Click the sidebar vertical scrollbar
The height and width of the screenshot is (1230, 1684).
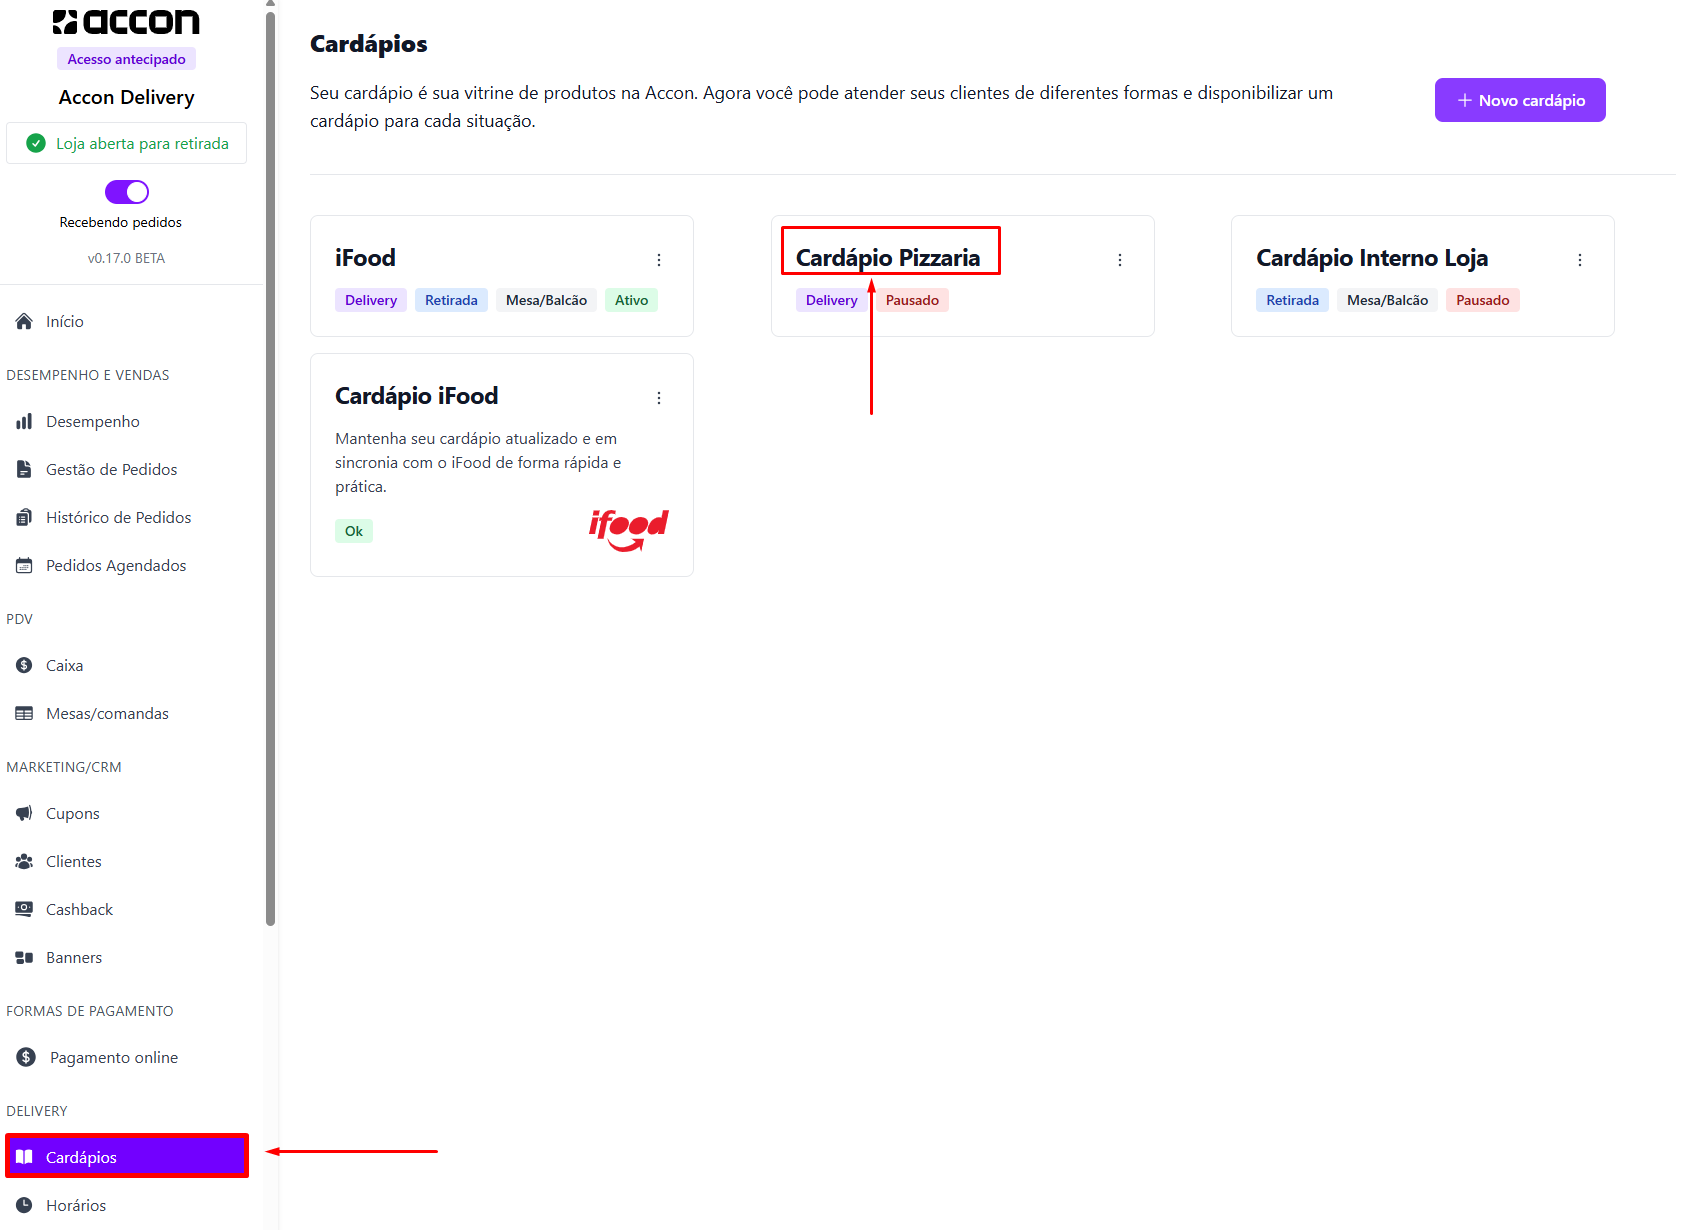[x=270, y=460]
